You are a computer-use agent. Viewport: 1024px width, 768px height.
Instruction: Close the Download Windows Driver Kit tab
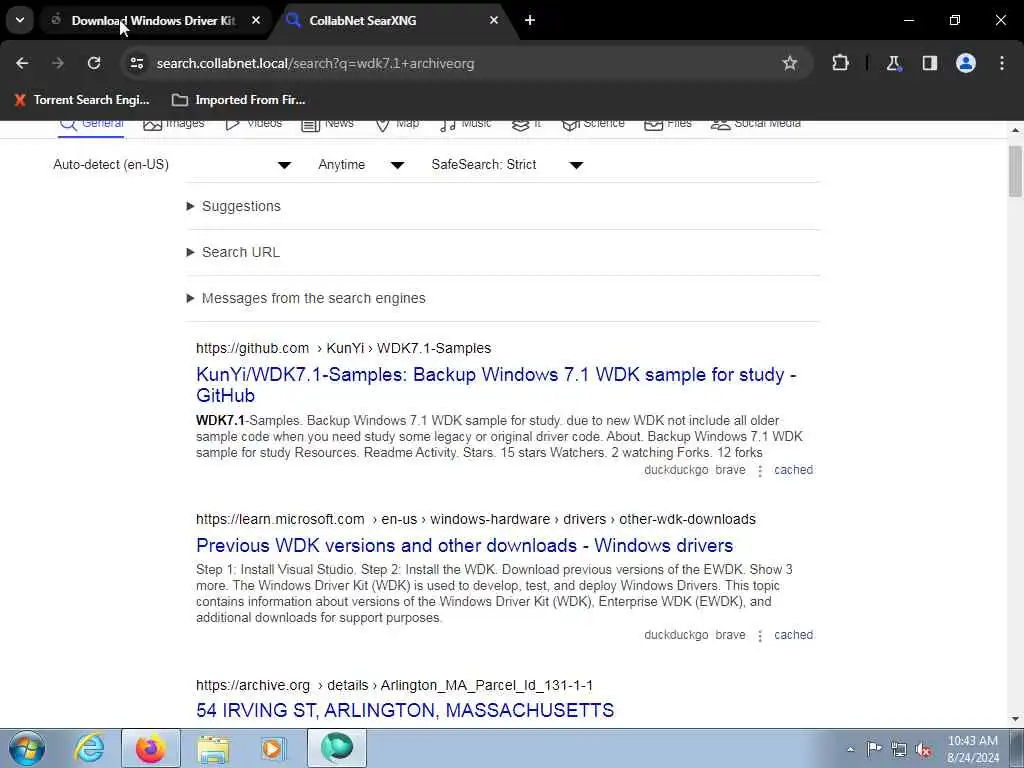pos(256,20)
